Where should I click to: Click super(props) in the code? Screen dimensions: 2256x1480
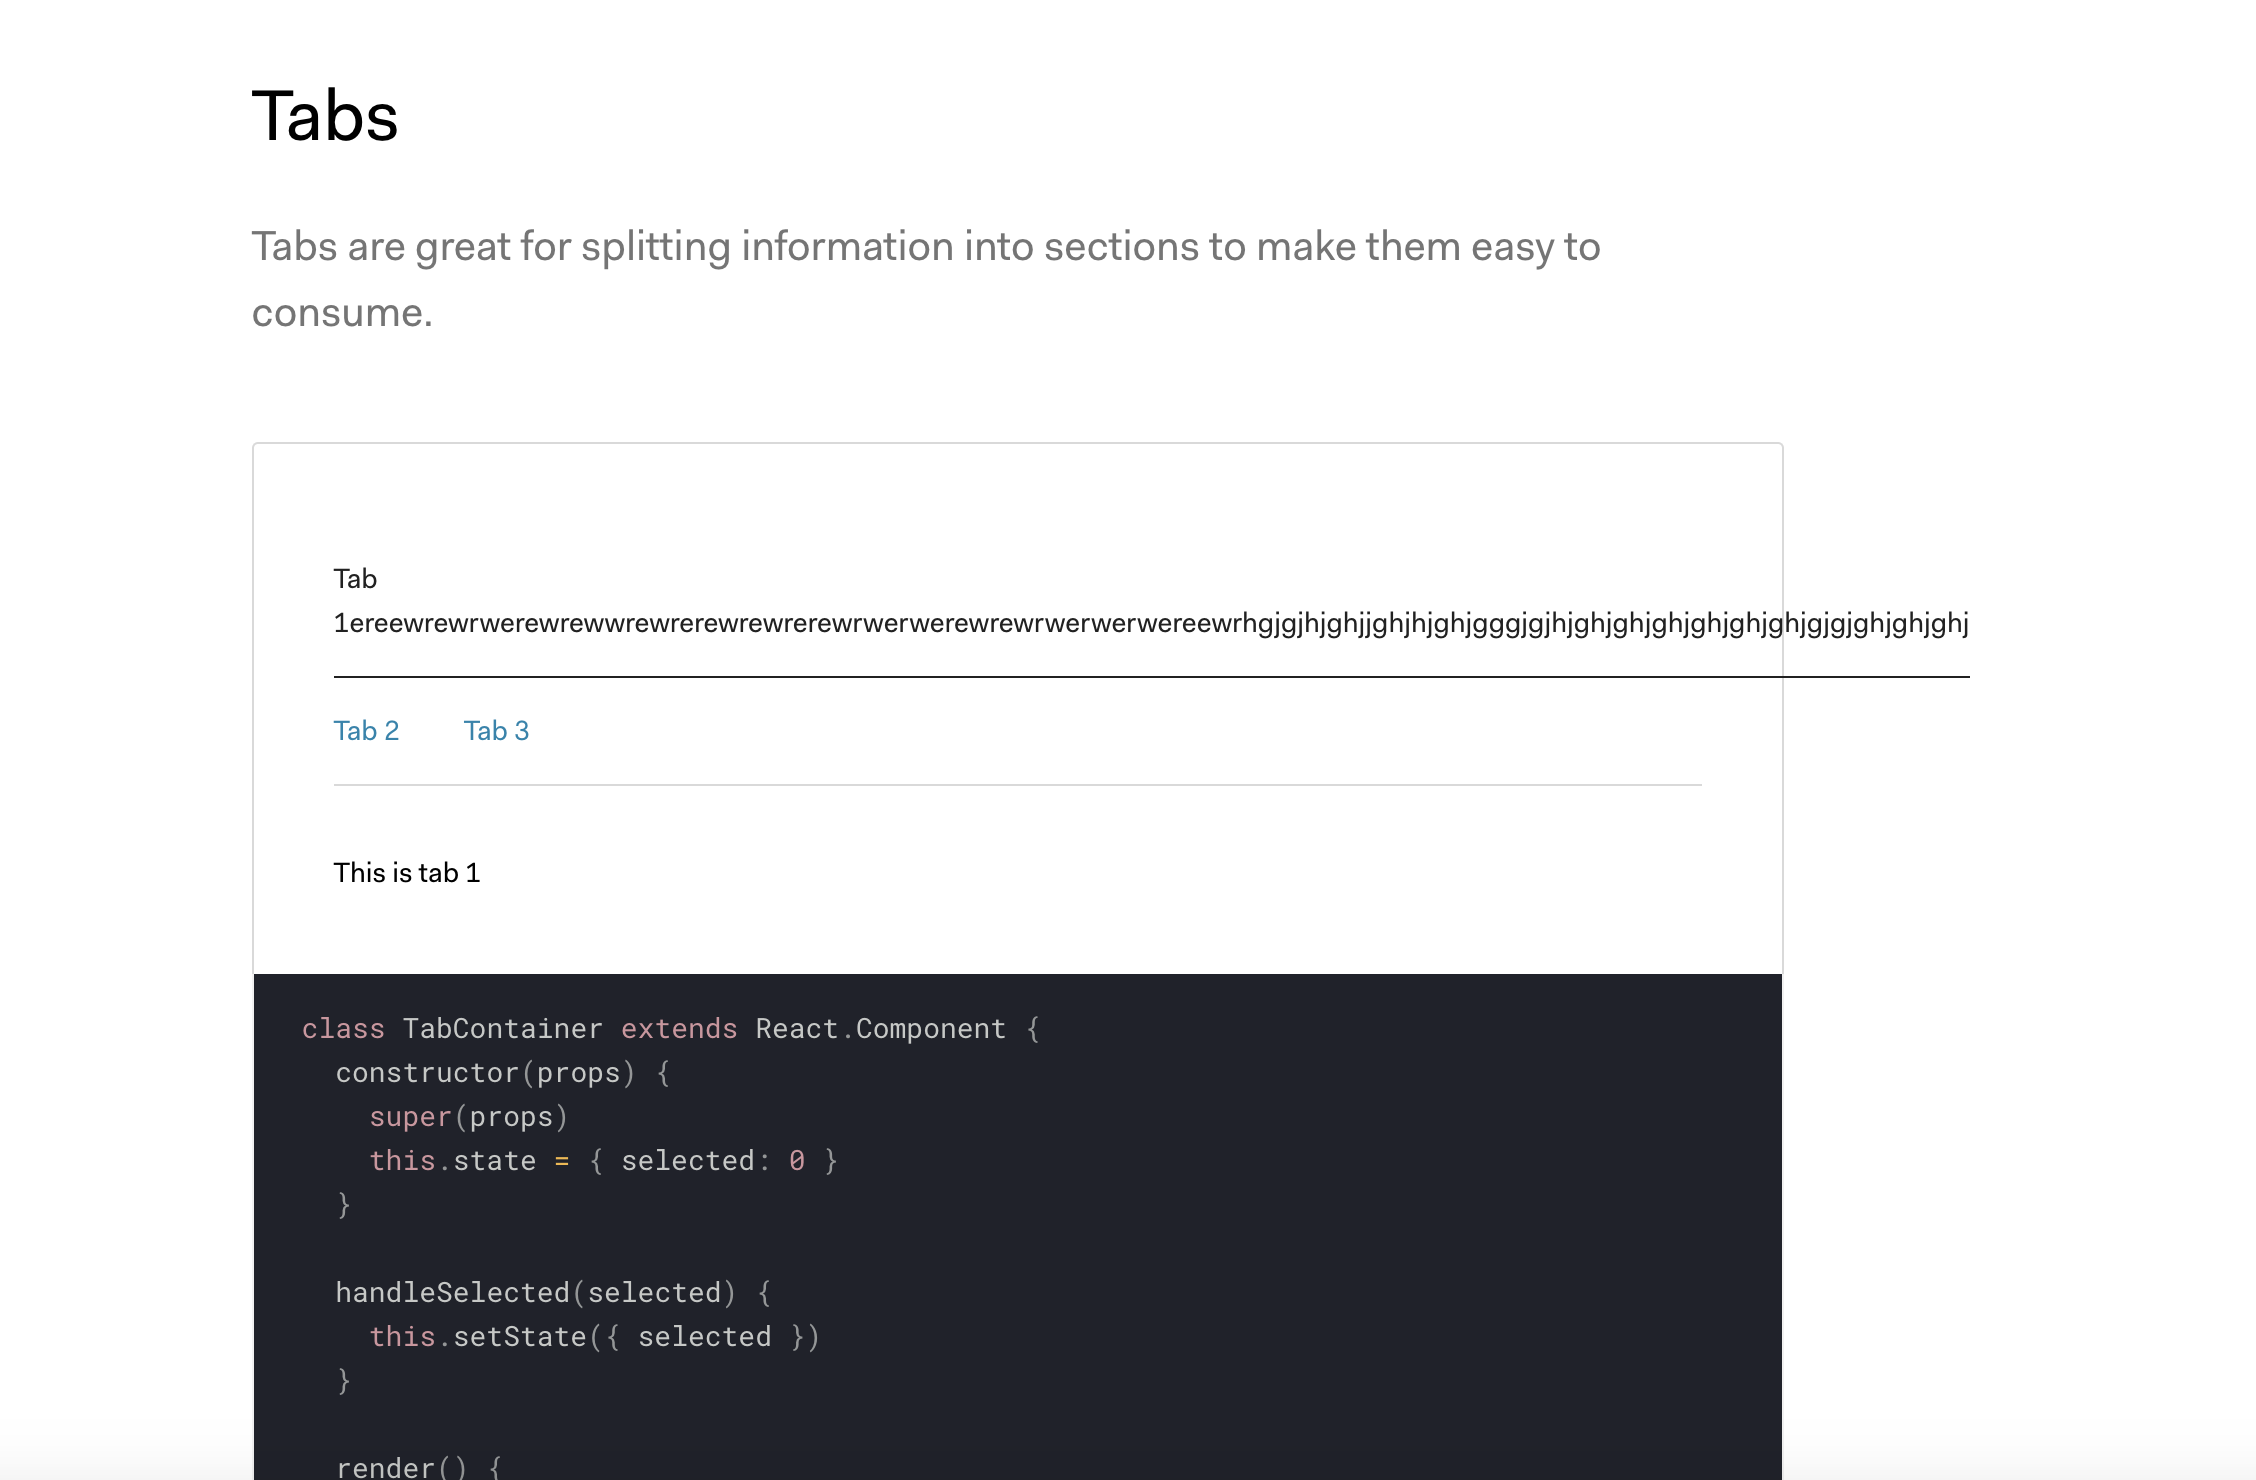[x=467, y=1116]
